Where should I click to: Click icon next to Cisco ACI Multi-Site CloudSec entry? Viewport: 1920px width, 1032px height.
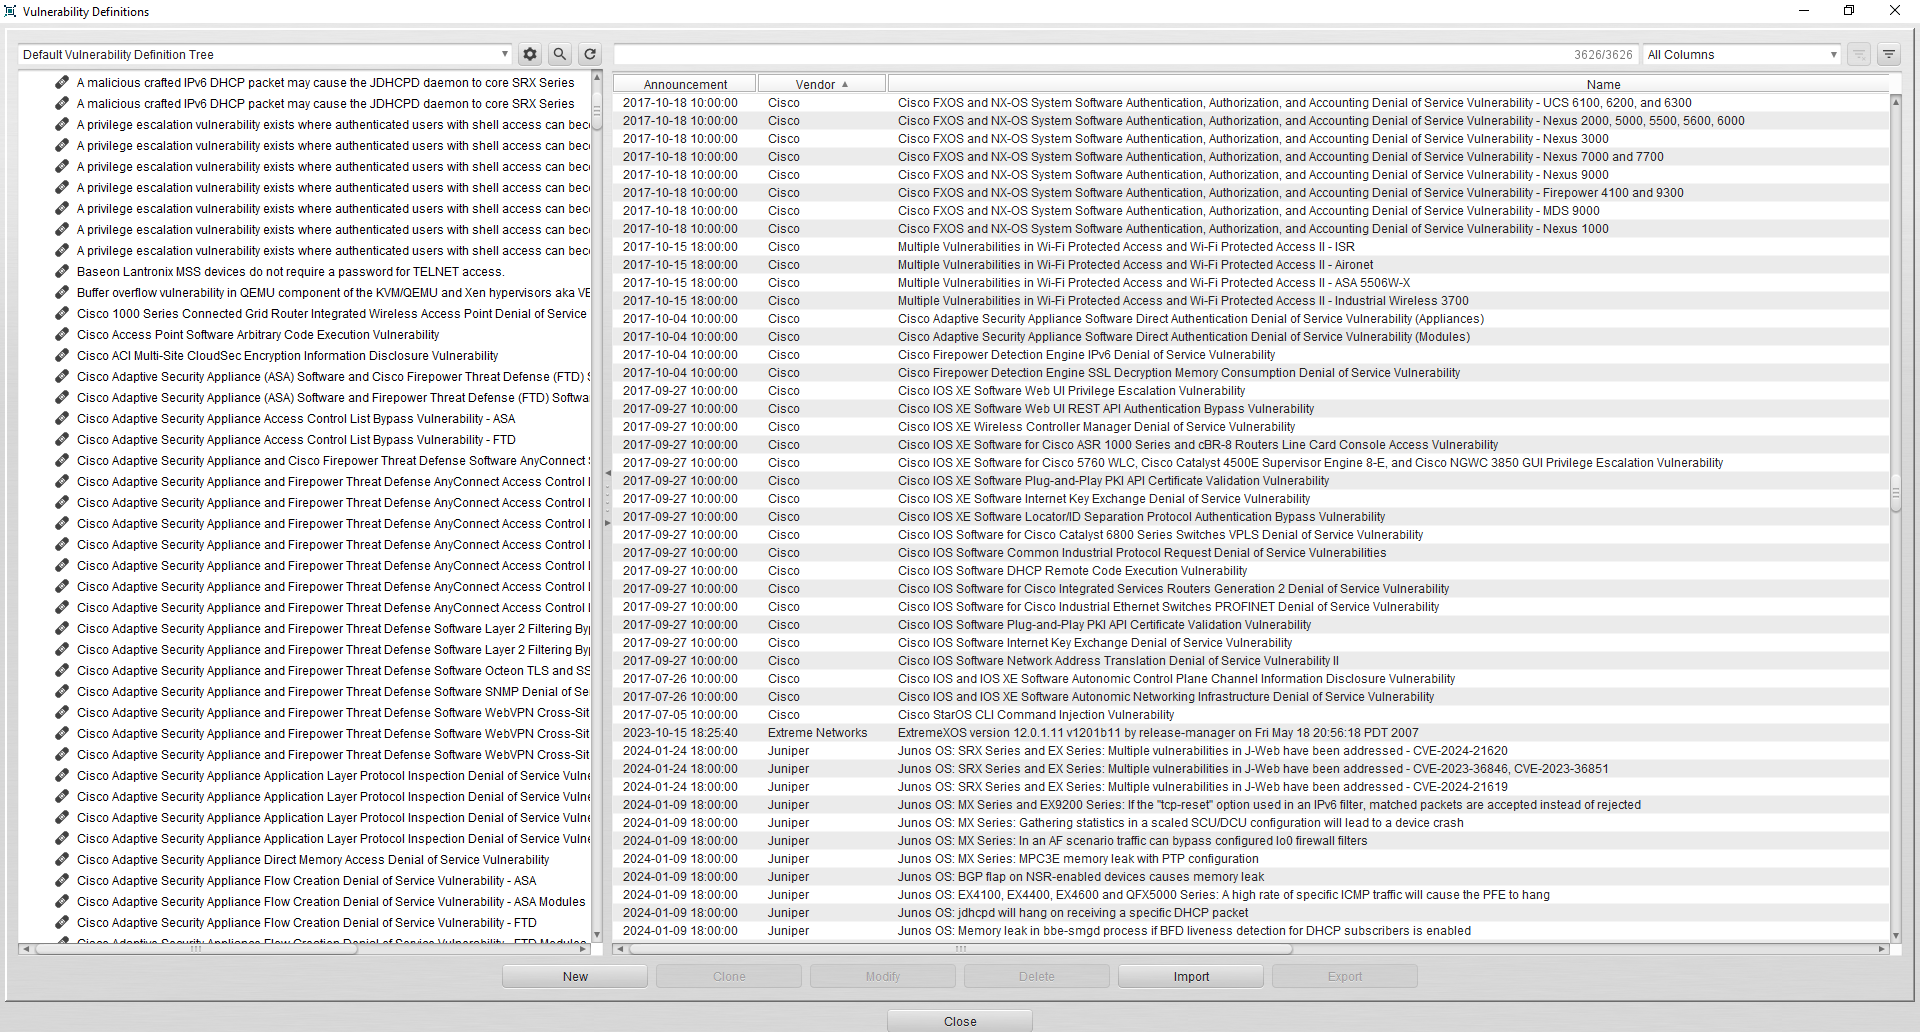pyautogui.click(x=62, y=355)
